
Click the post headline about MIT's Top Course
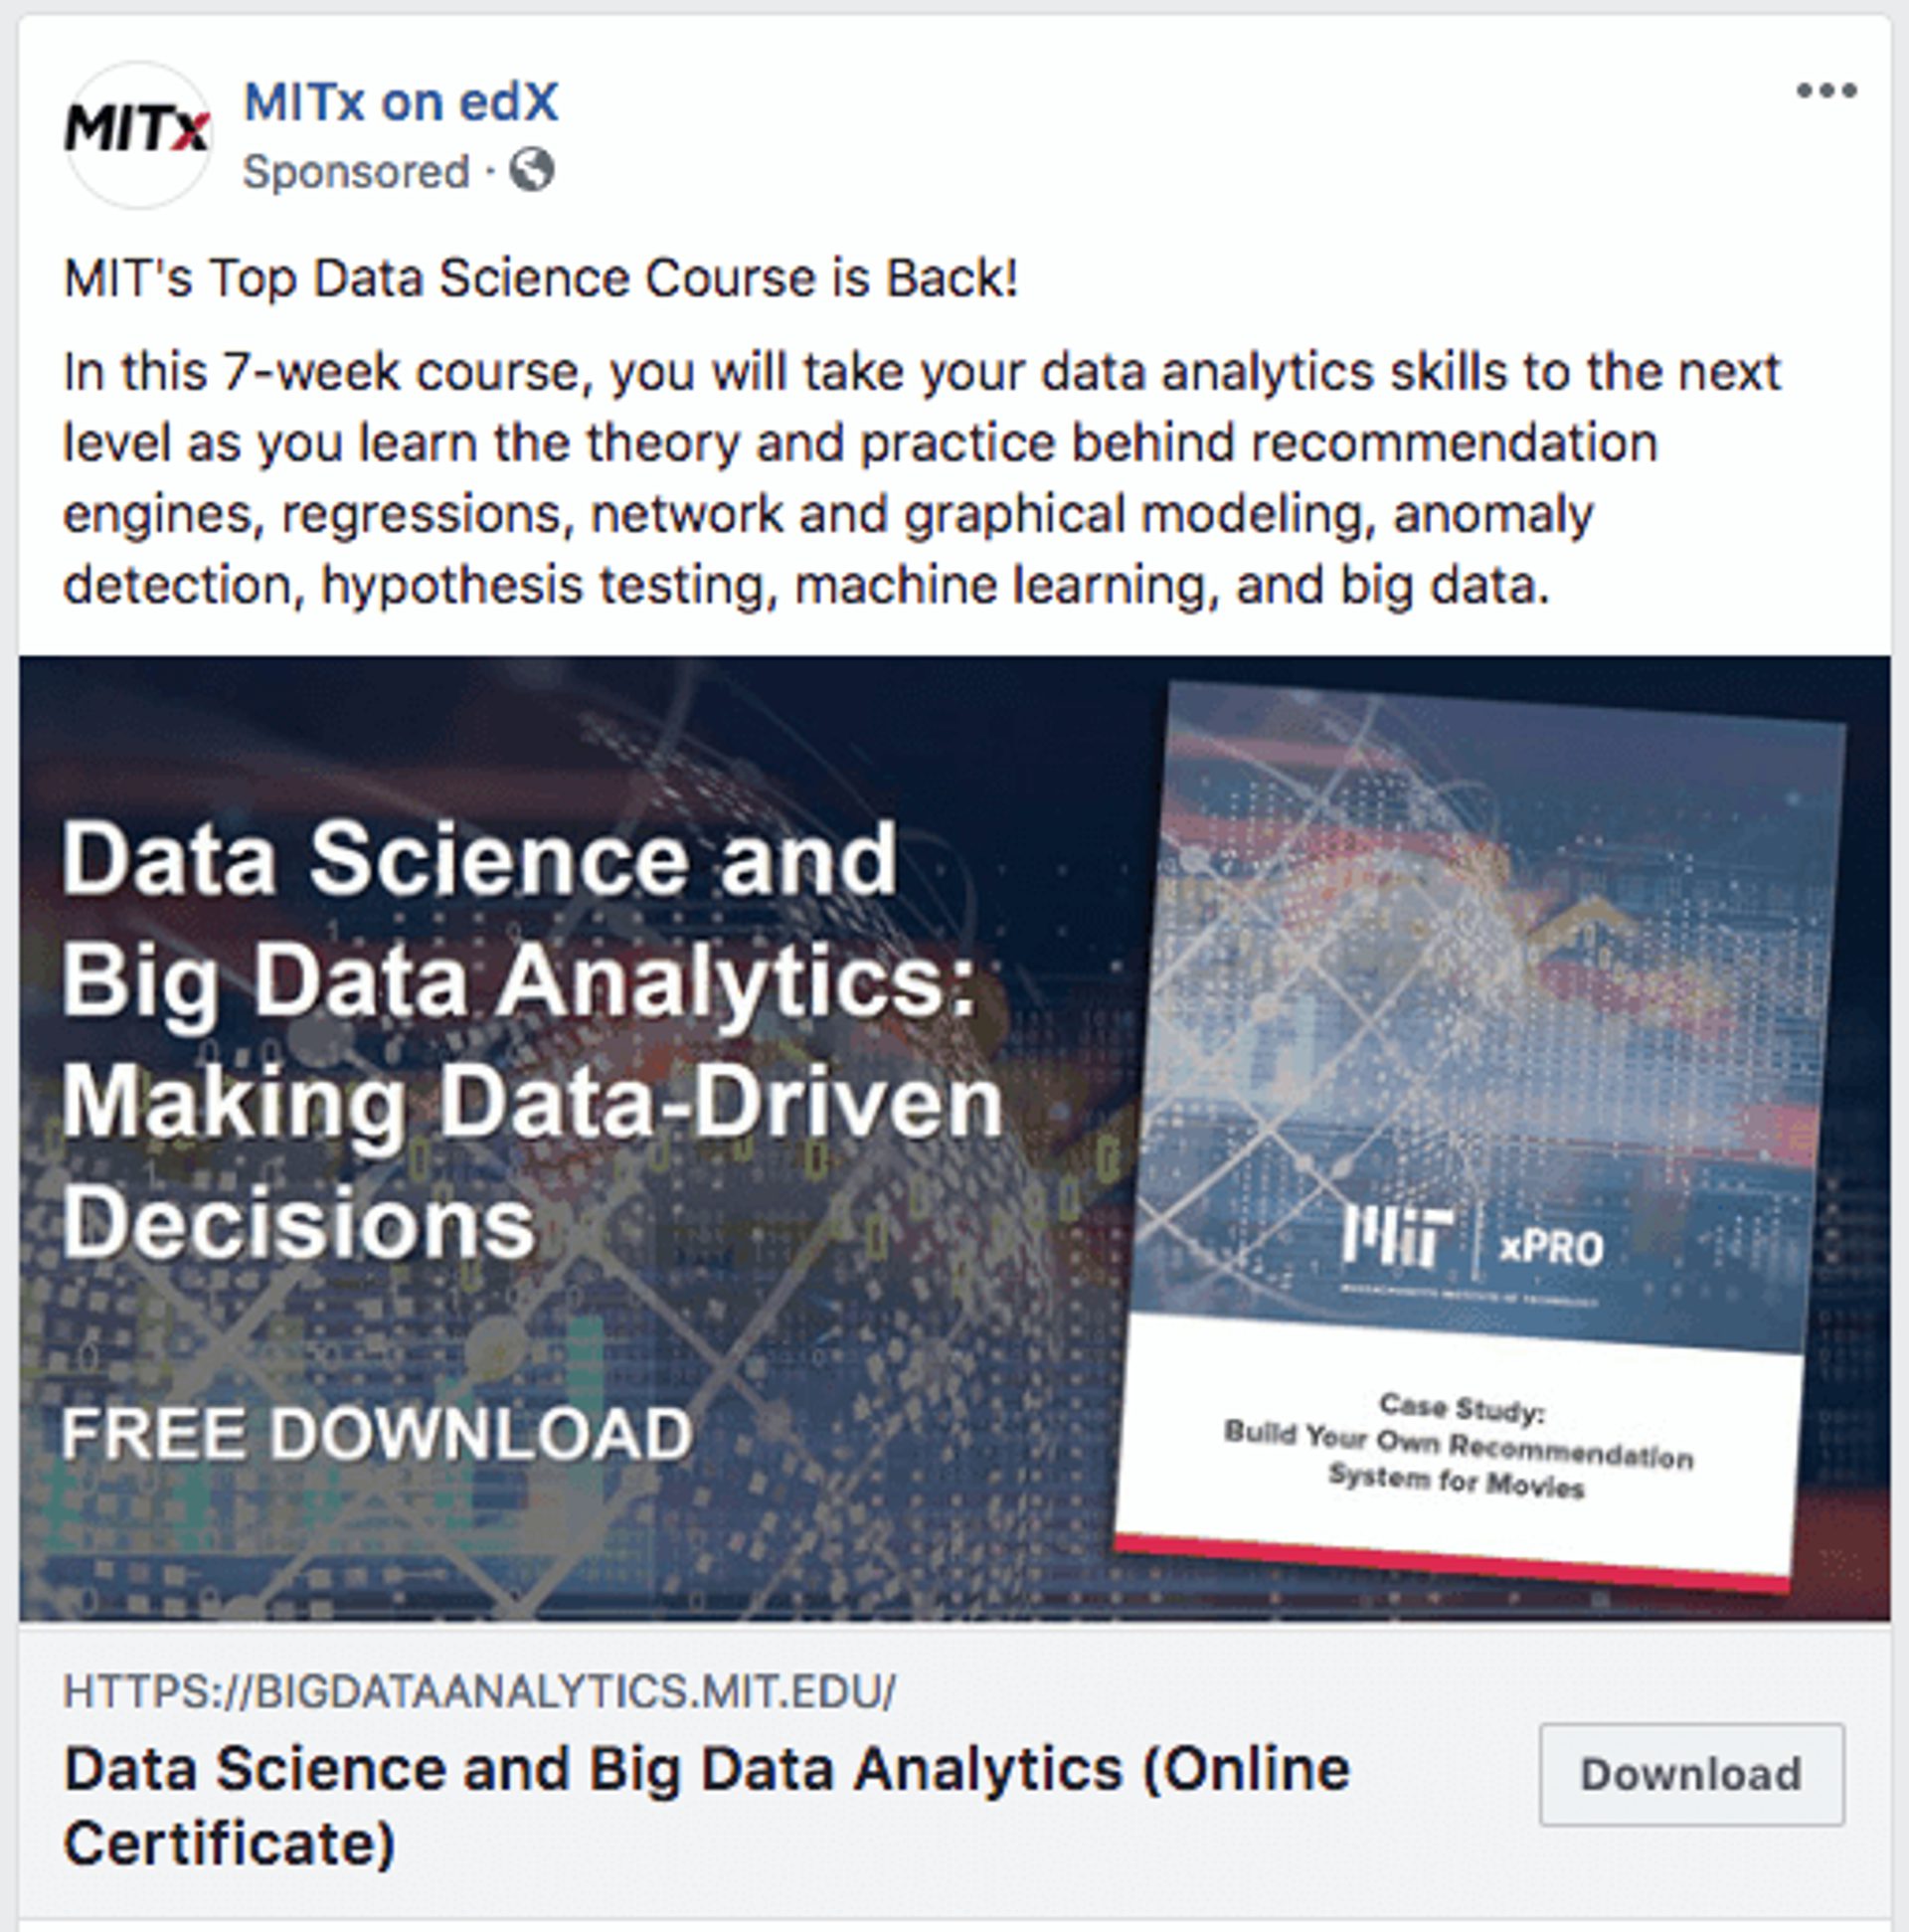[541, 278]
